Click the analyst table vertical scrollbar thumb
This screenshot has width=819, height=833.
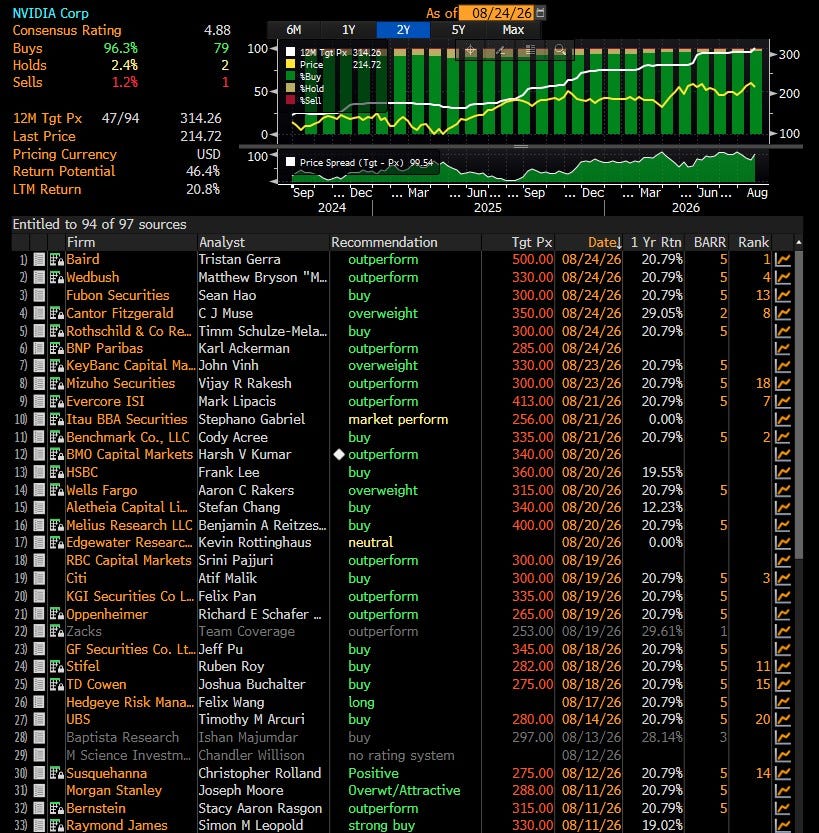pyautogui.click(x=798, y=404)
